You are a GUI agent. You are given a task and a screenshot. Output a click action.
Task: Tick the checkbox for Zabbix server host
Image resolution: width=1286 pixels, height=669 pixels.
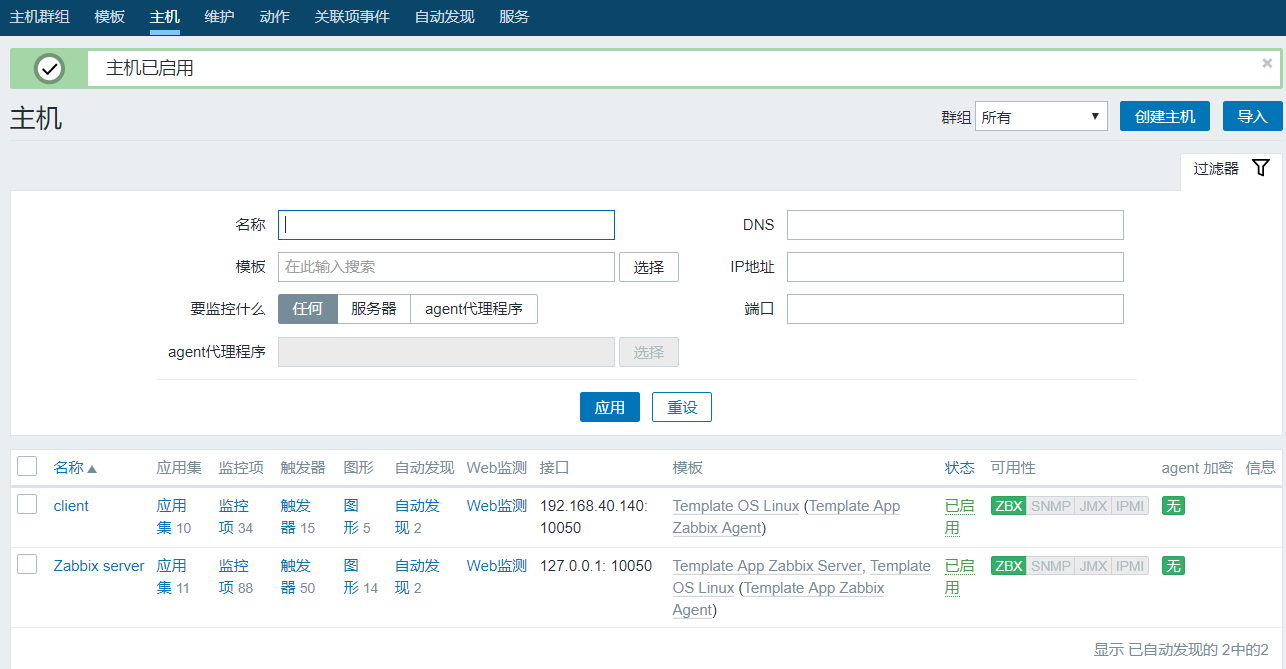pos(27,565)
